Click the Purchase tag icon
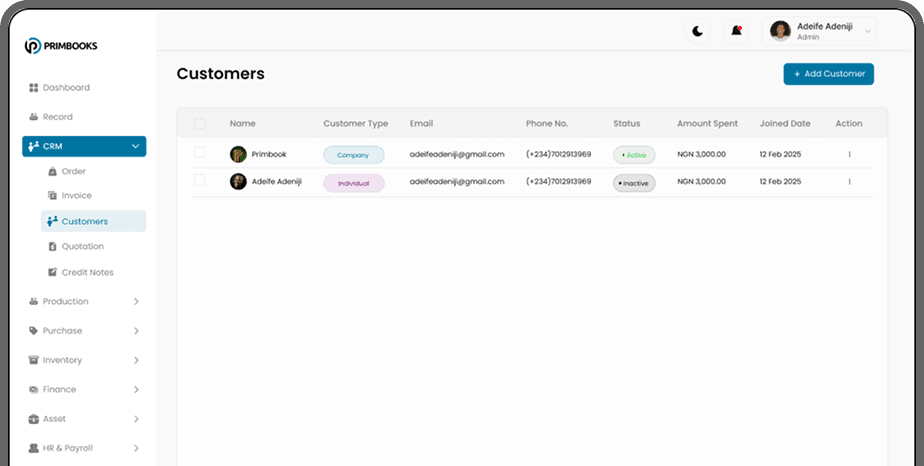The height and width of the screenshot is (466, 924). [x=34, y=331]
